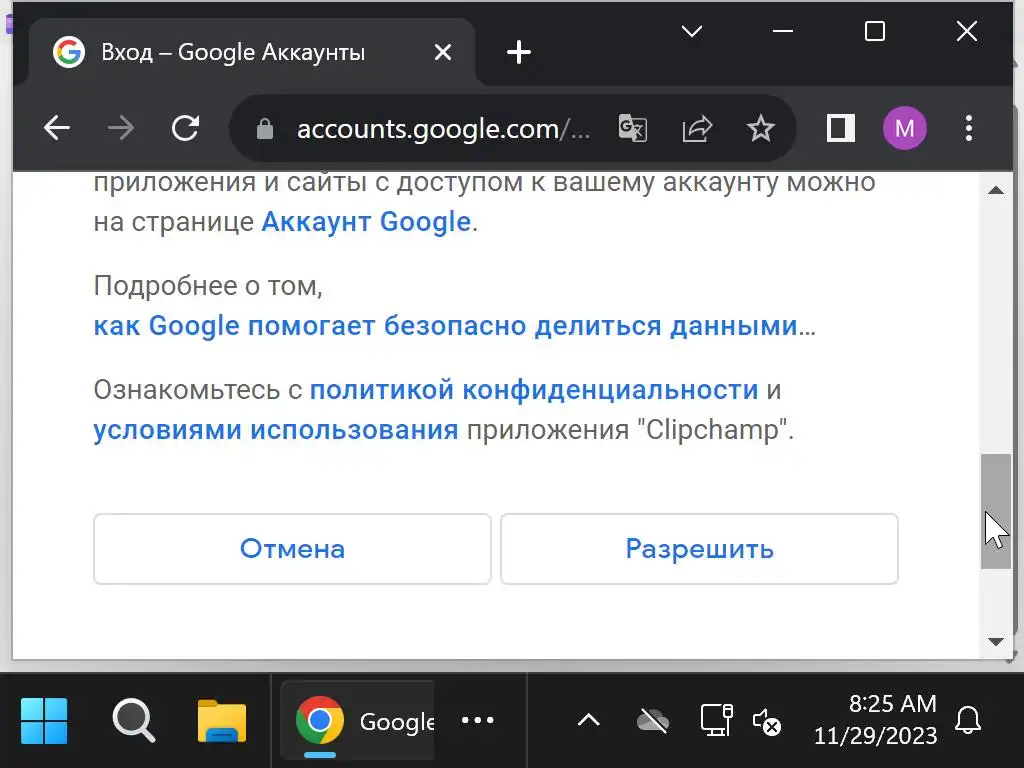Open a new browser tab

point(519,52)
